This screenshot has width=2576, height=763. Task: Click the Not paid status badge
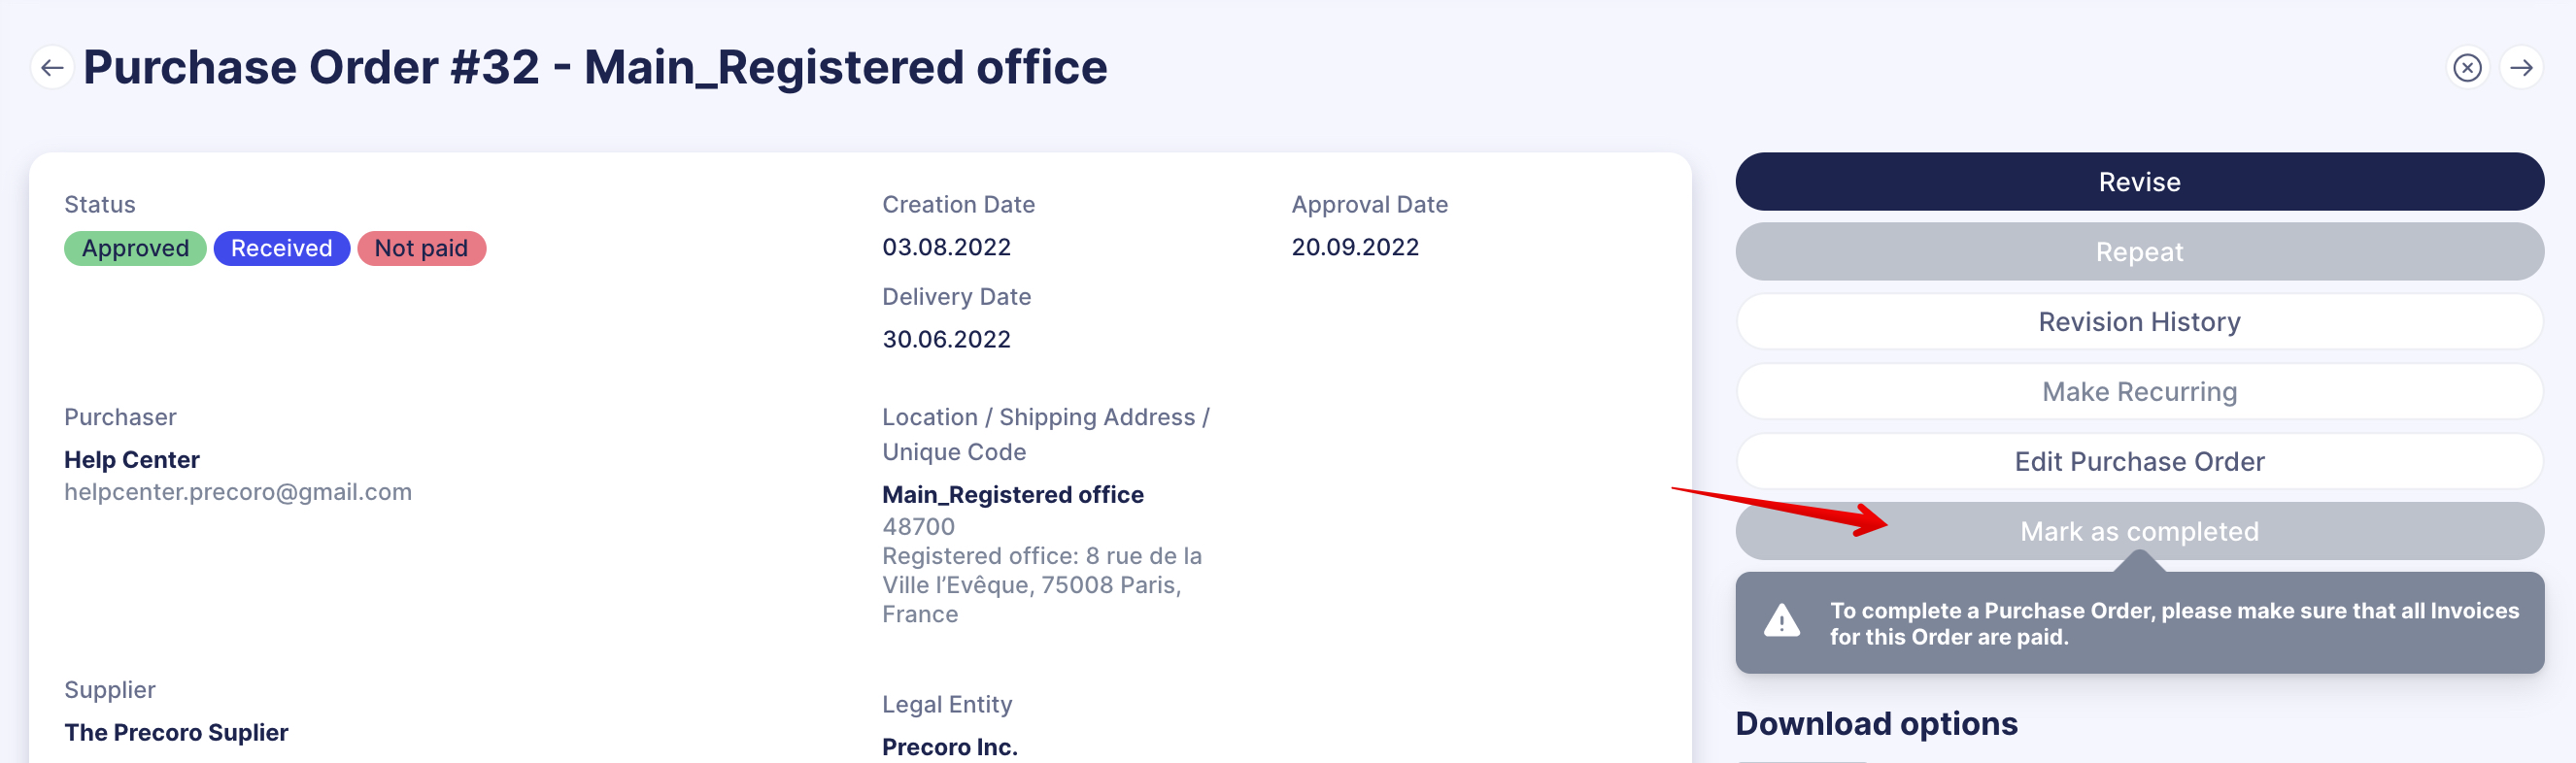(x=421, y=248)
